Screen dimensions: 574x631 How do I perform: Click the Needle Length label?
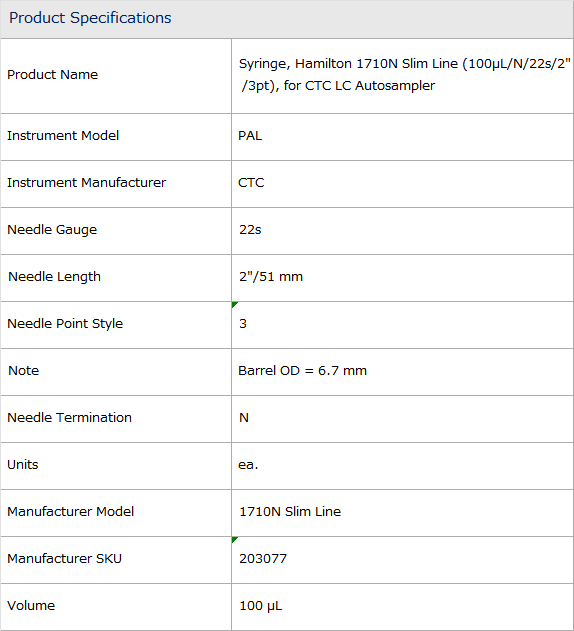point(54,277)
